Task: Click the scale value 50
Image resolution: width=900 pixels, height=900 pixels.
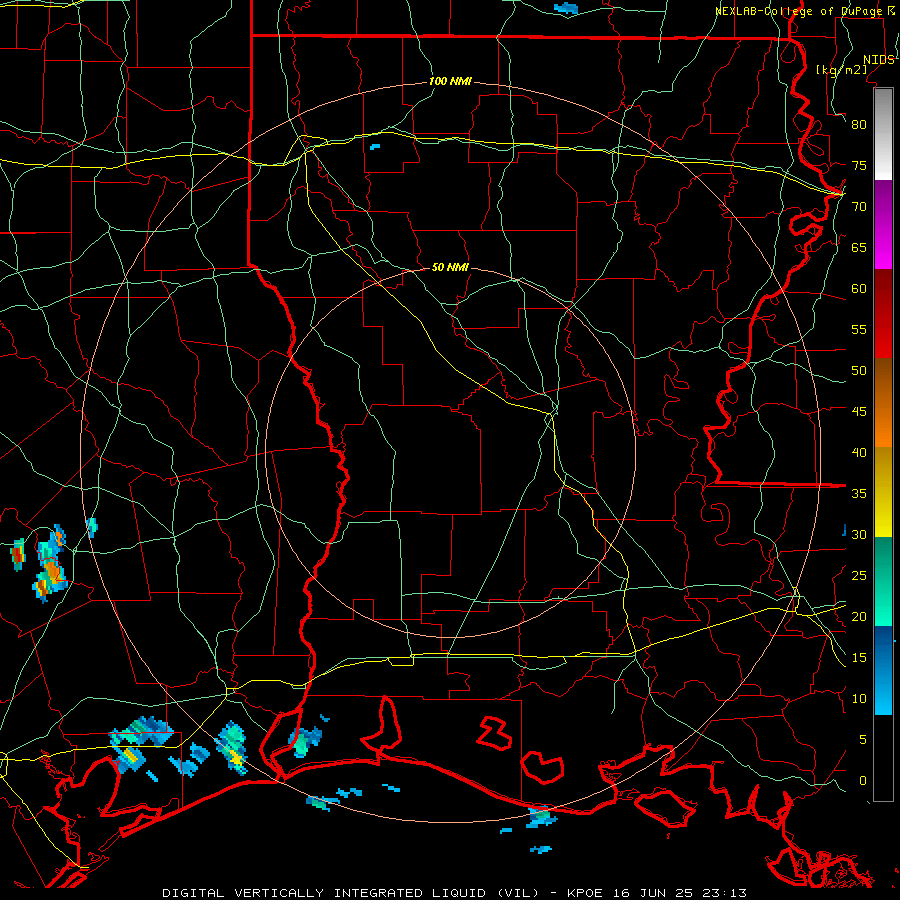Action: coord(859,371)
